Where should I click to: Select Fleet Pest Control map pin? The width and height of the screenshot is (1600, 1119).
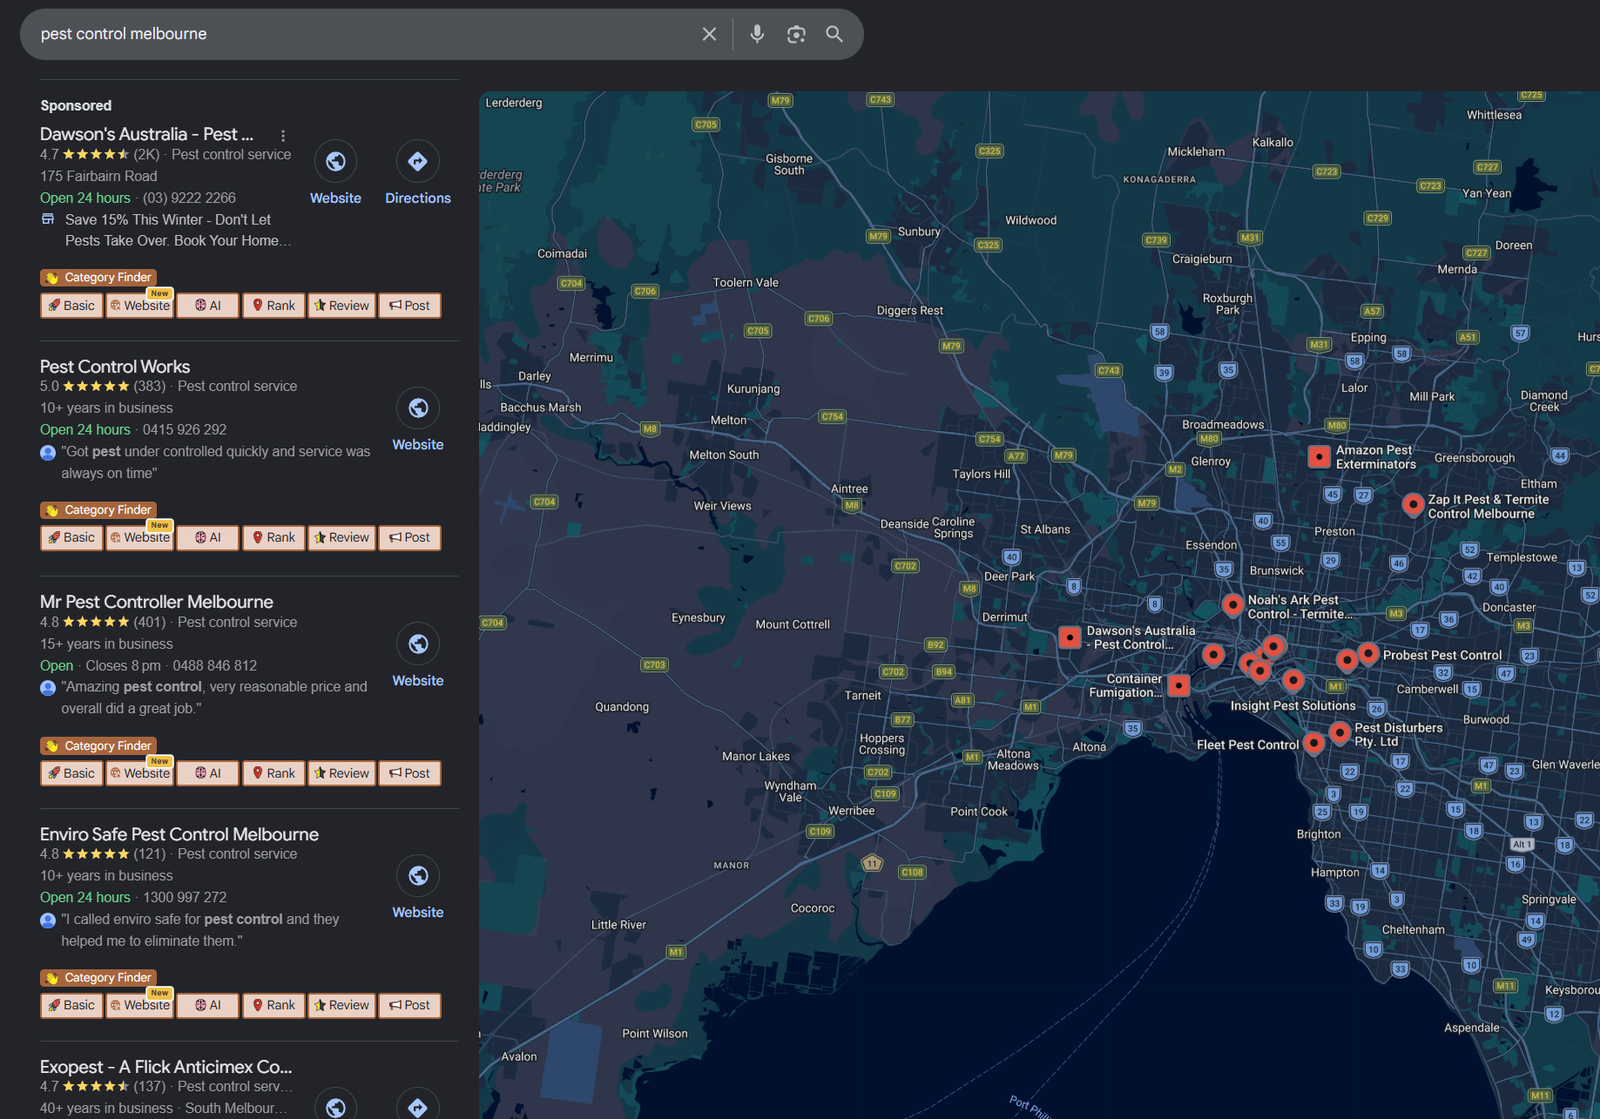[x=1314, y=743]
